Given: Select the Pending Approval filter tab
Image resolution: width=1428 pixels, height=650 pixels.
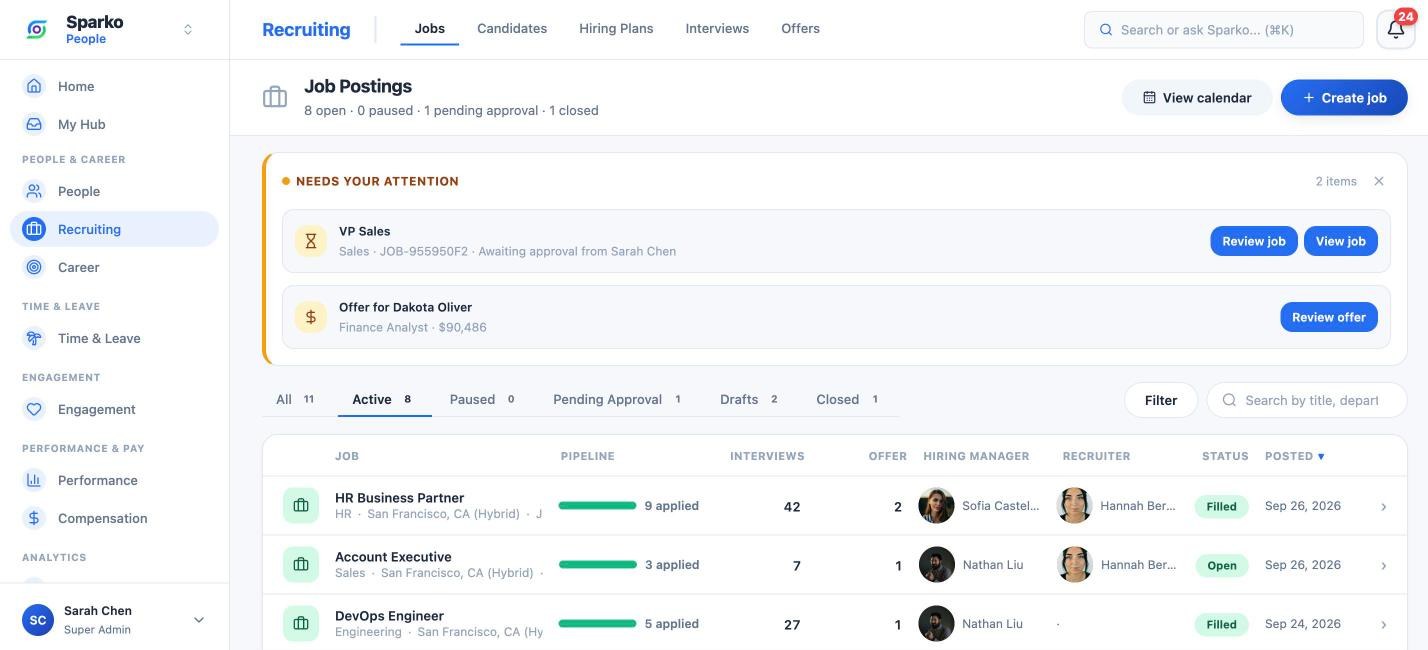Looking at the screenshot, I should click(x=617, y=399).
